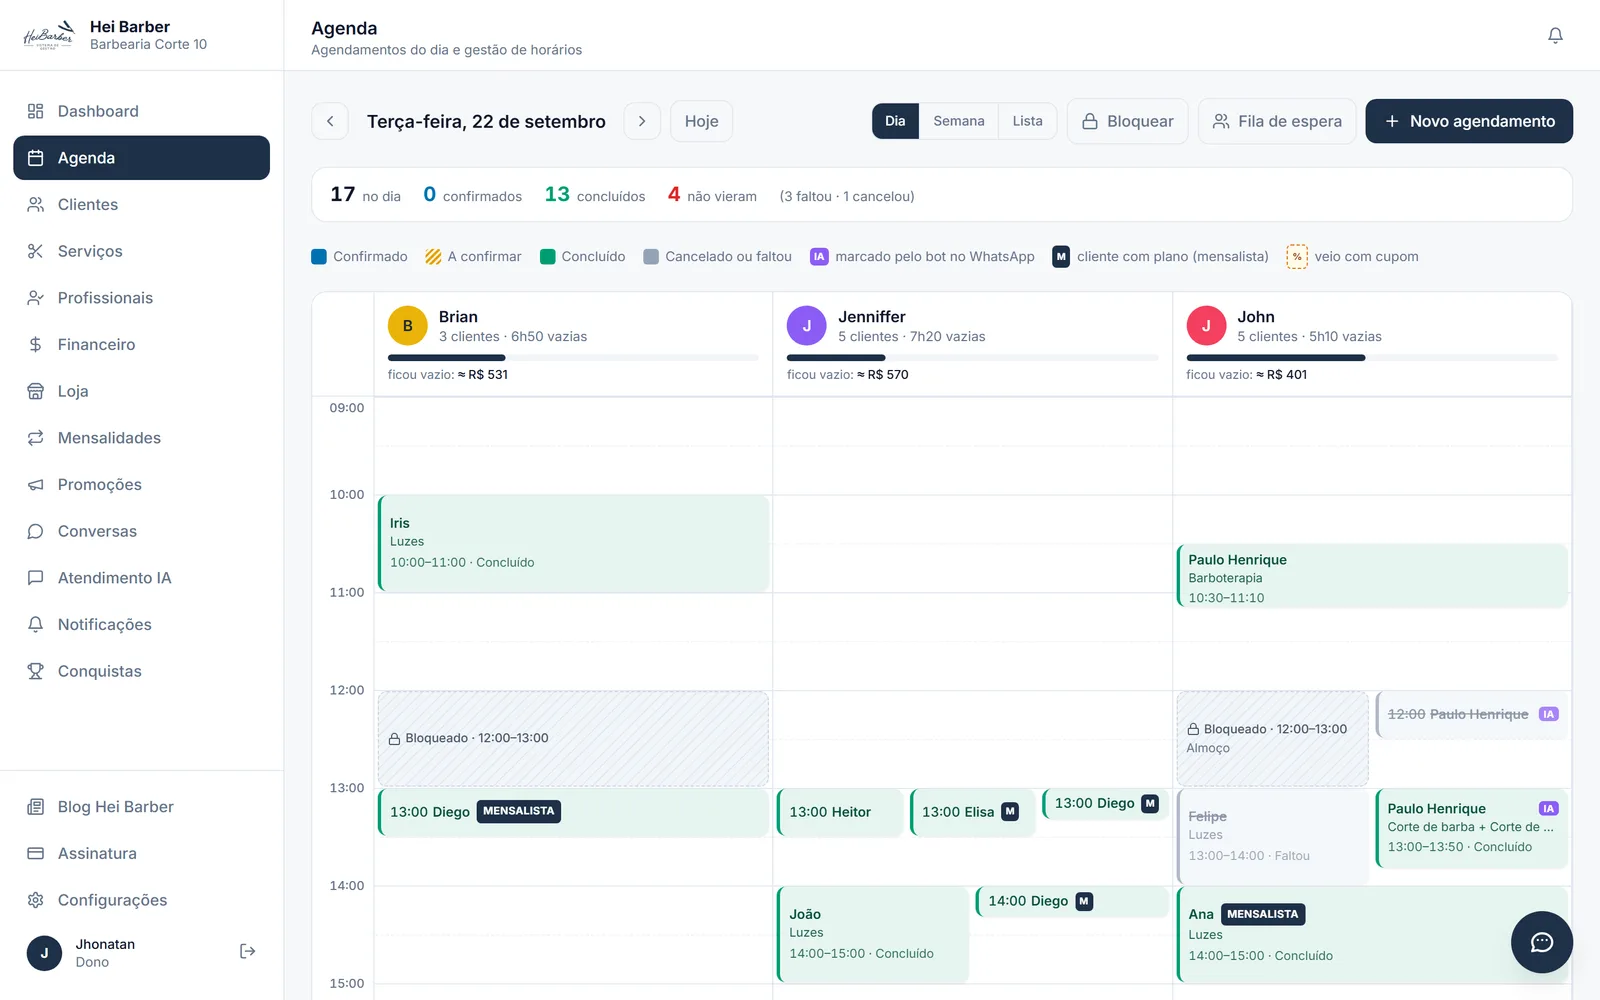This screenshot has width=1600, height=1000.
Task: Open Dashboard from sidebar
Action: (141, 111)
